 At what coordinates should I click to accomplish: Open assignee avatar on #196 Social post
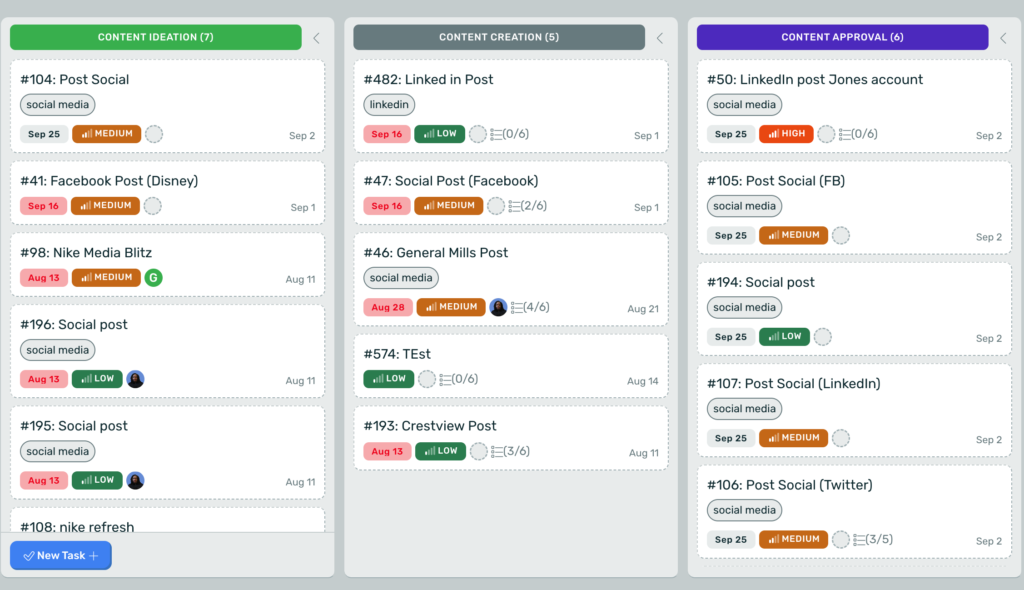point(135,379)
